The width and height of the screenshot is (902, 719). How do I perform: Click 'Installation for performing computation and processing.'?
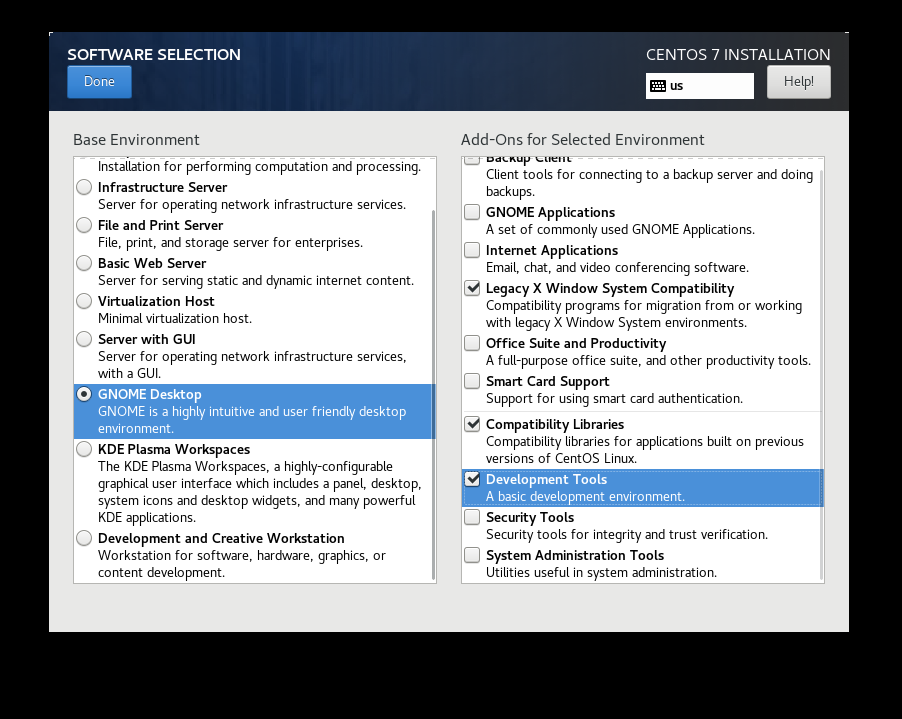click(259, 167)
